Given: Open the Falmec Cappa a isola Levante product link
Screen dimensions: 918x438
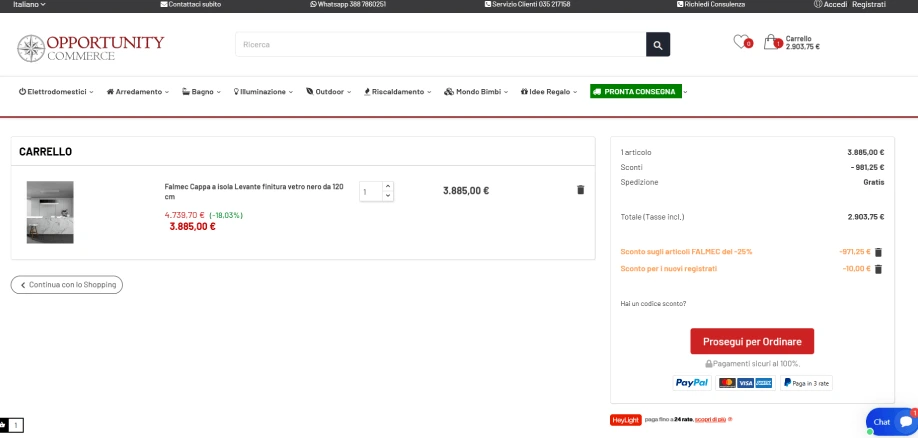Looking at the screenshot, I should (x=254, y=191).
